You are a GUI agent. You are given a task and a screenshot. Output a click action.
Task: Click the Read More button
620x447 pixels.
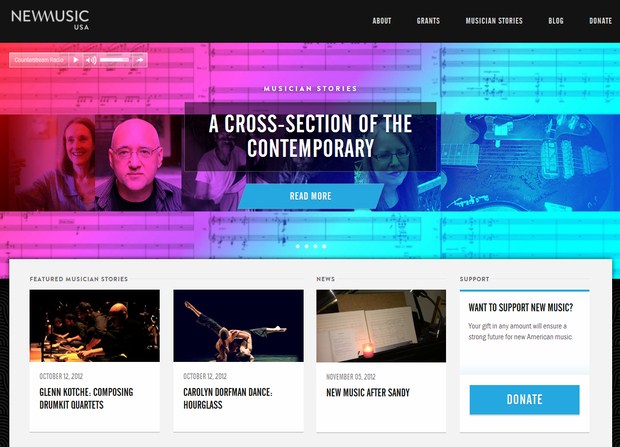click(x=310, y=196)
